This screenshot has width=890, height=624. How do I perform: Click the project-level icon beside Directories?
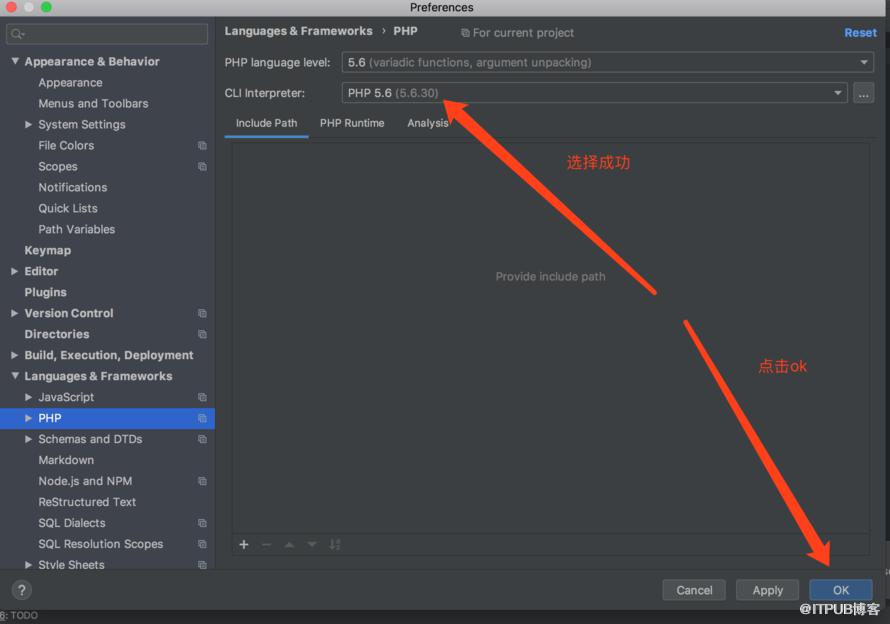(202, 334)
